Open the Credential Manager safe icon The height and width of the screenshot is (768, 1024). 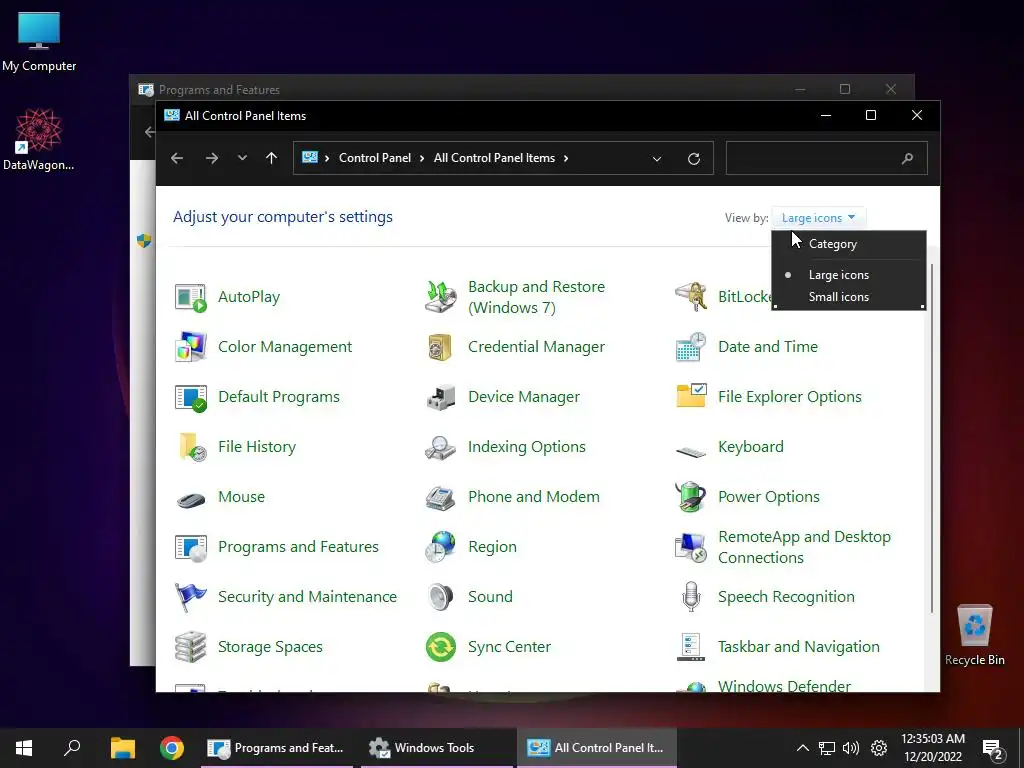tap(441, 347)
